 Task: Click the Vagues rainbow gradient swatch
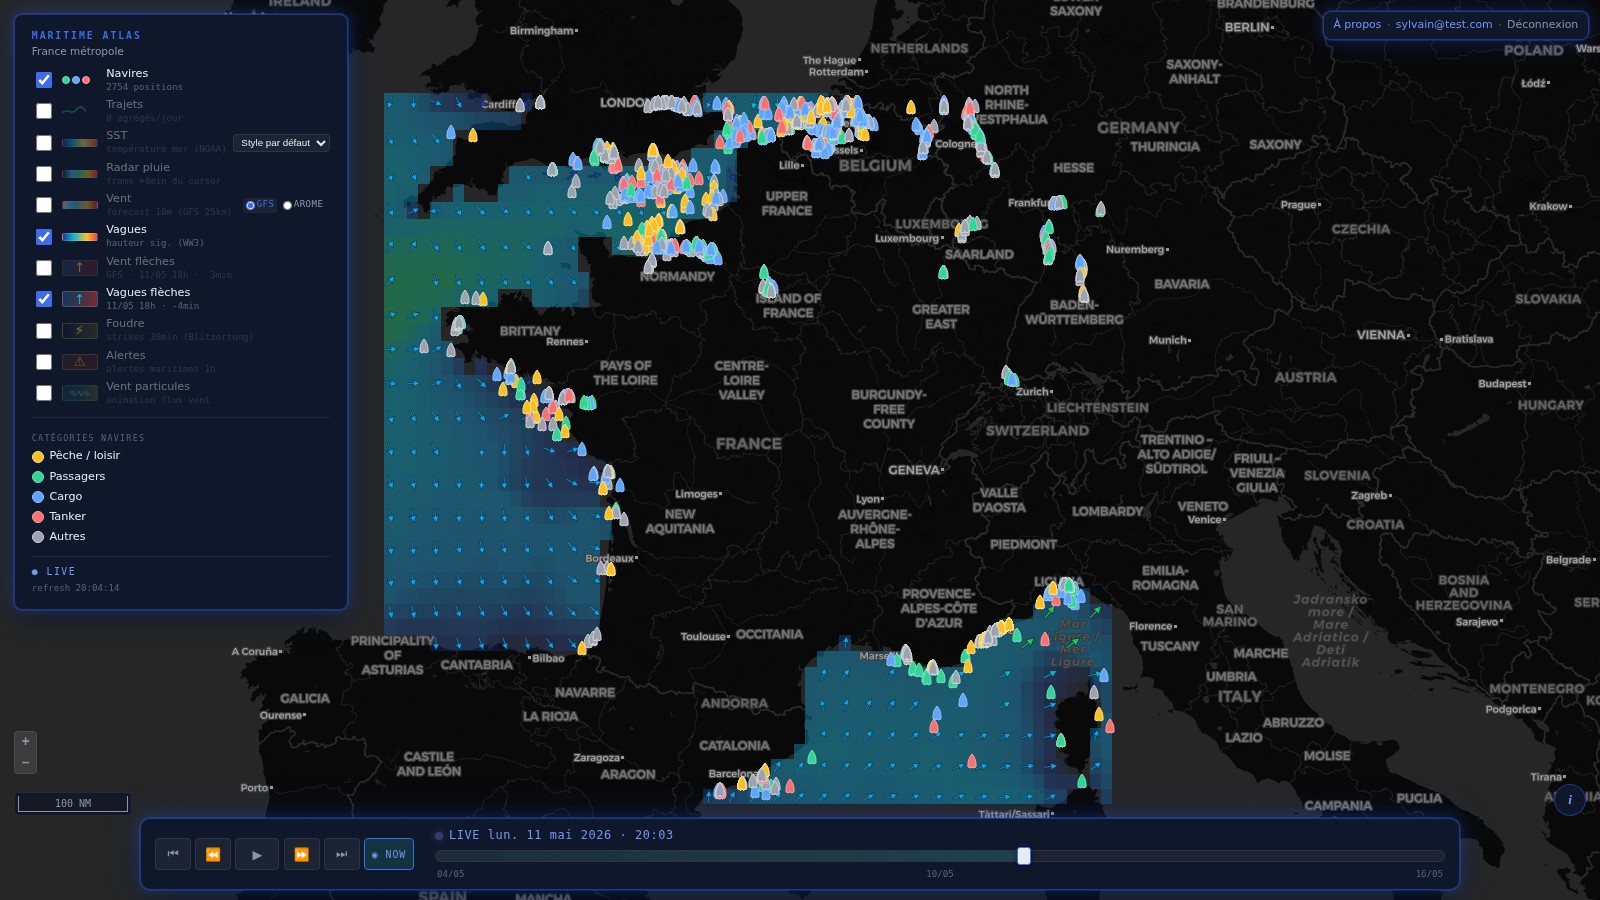click(80, 237)
